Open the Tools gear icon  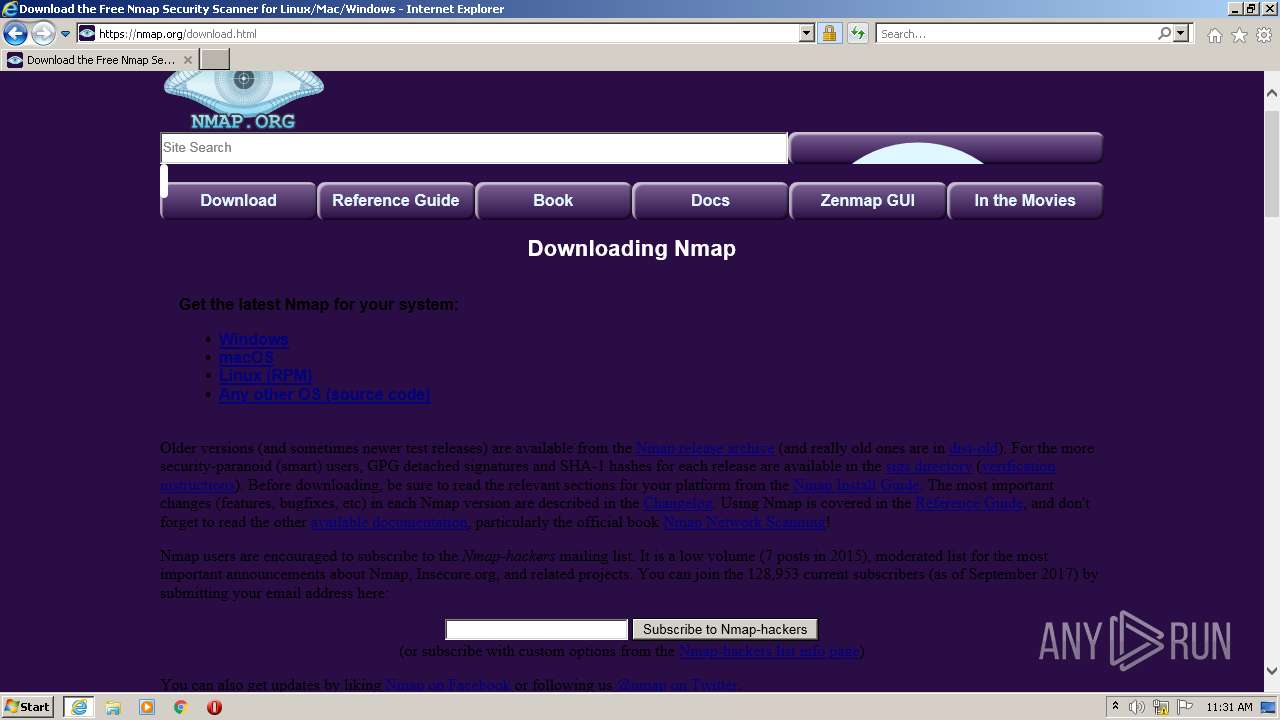(1264, 35)
